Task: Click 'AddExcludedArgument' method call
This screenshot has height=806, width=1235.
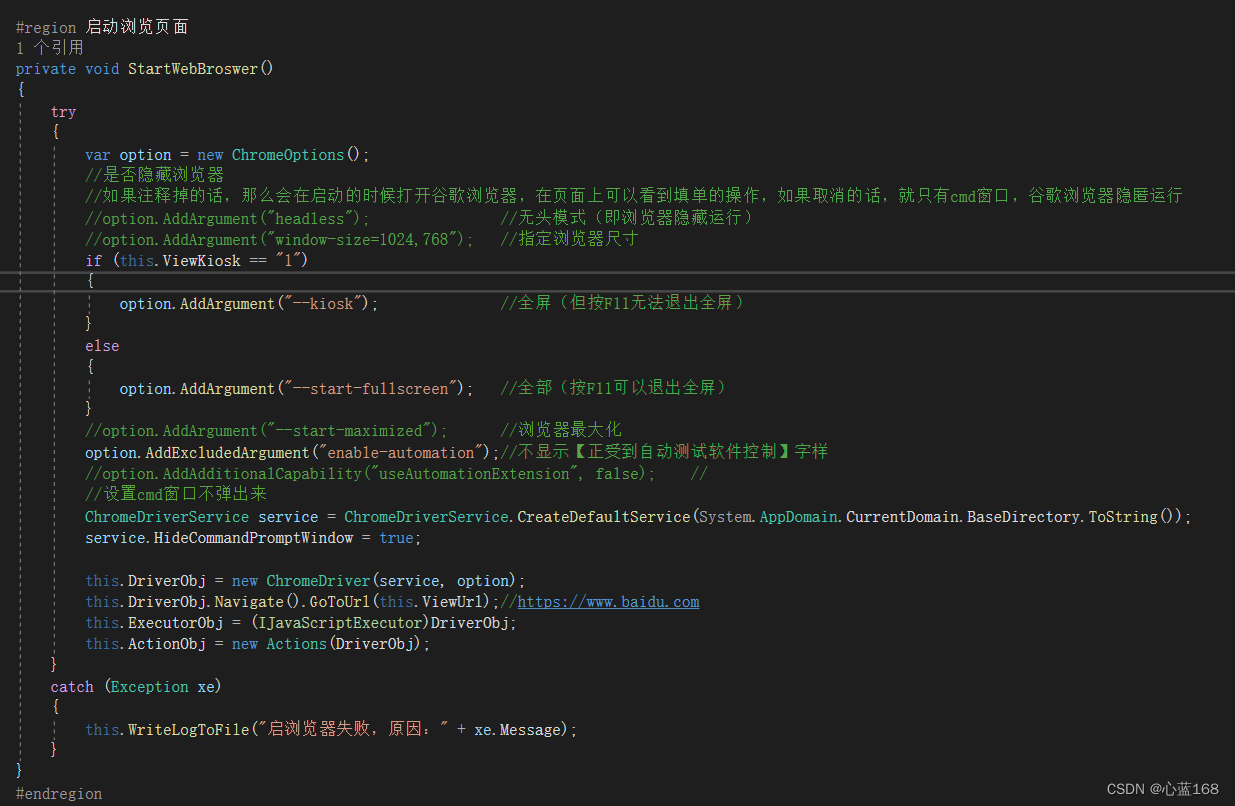Action: [x=226, y=453]
